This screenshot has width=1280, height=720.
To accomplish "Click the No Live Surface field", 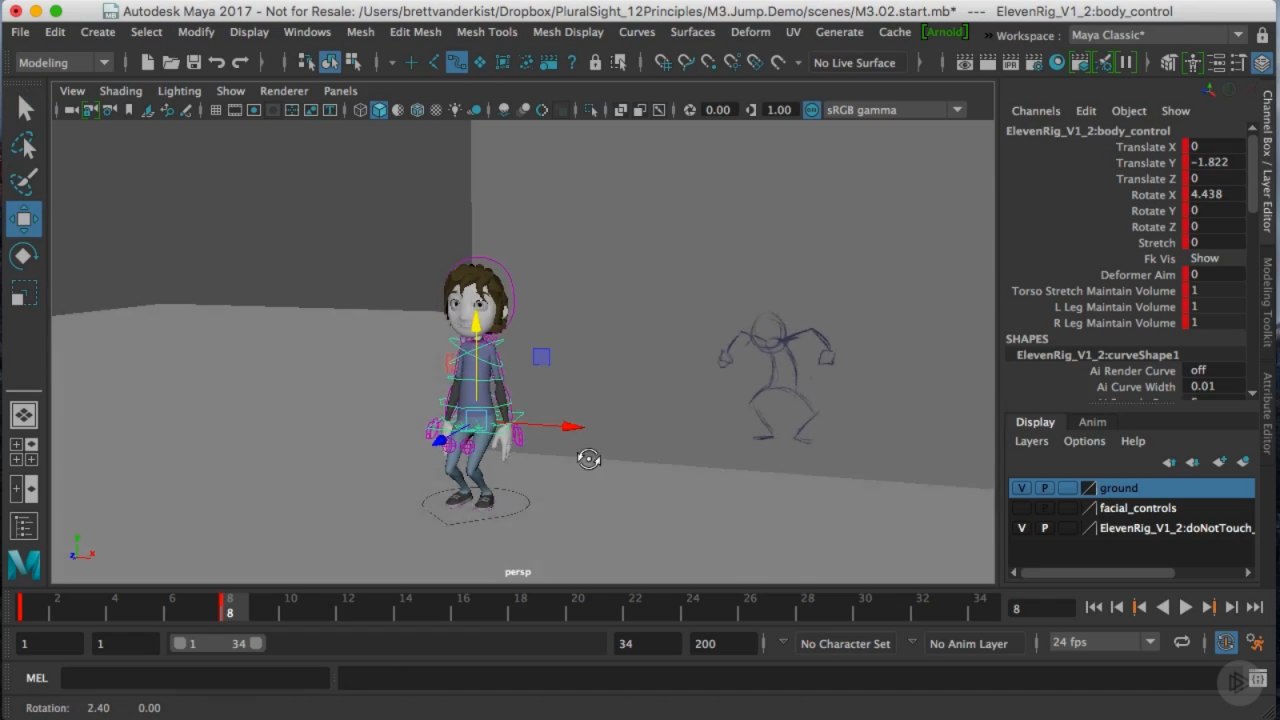I will pyautogui.click(x=854, y=63).
